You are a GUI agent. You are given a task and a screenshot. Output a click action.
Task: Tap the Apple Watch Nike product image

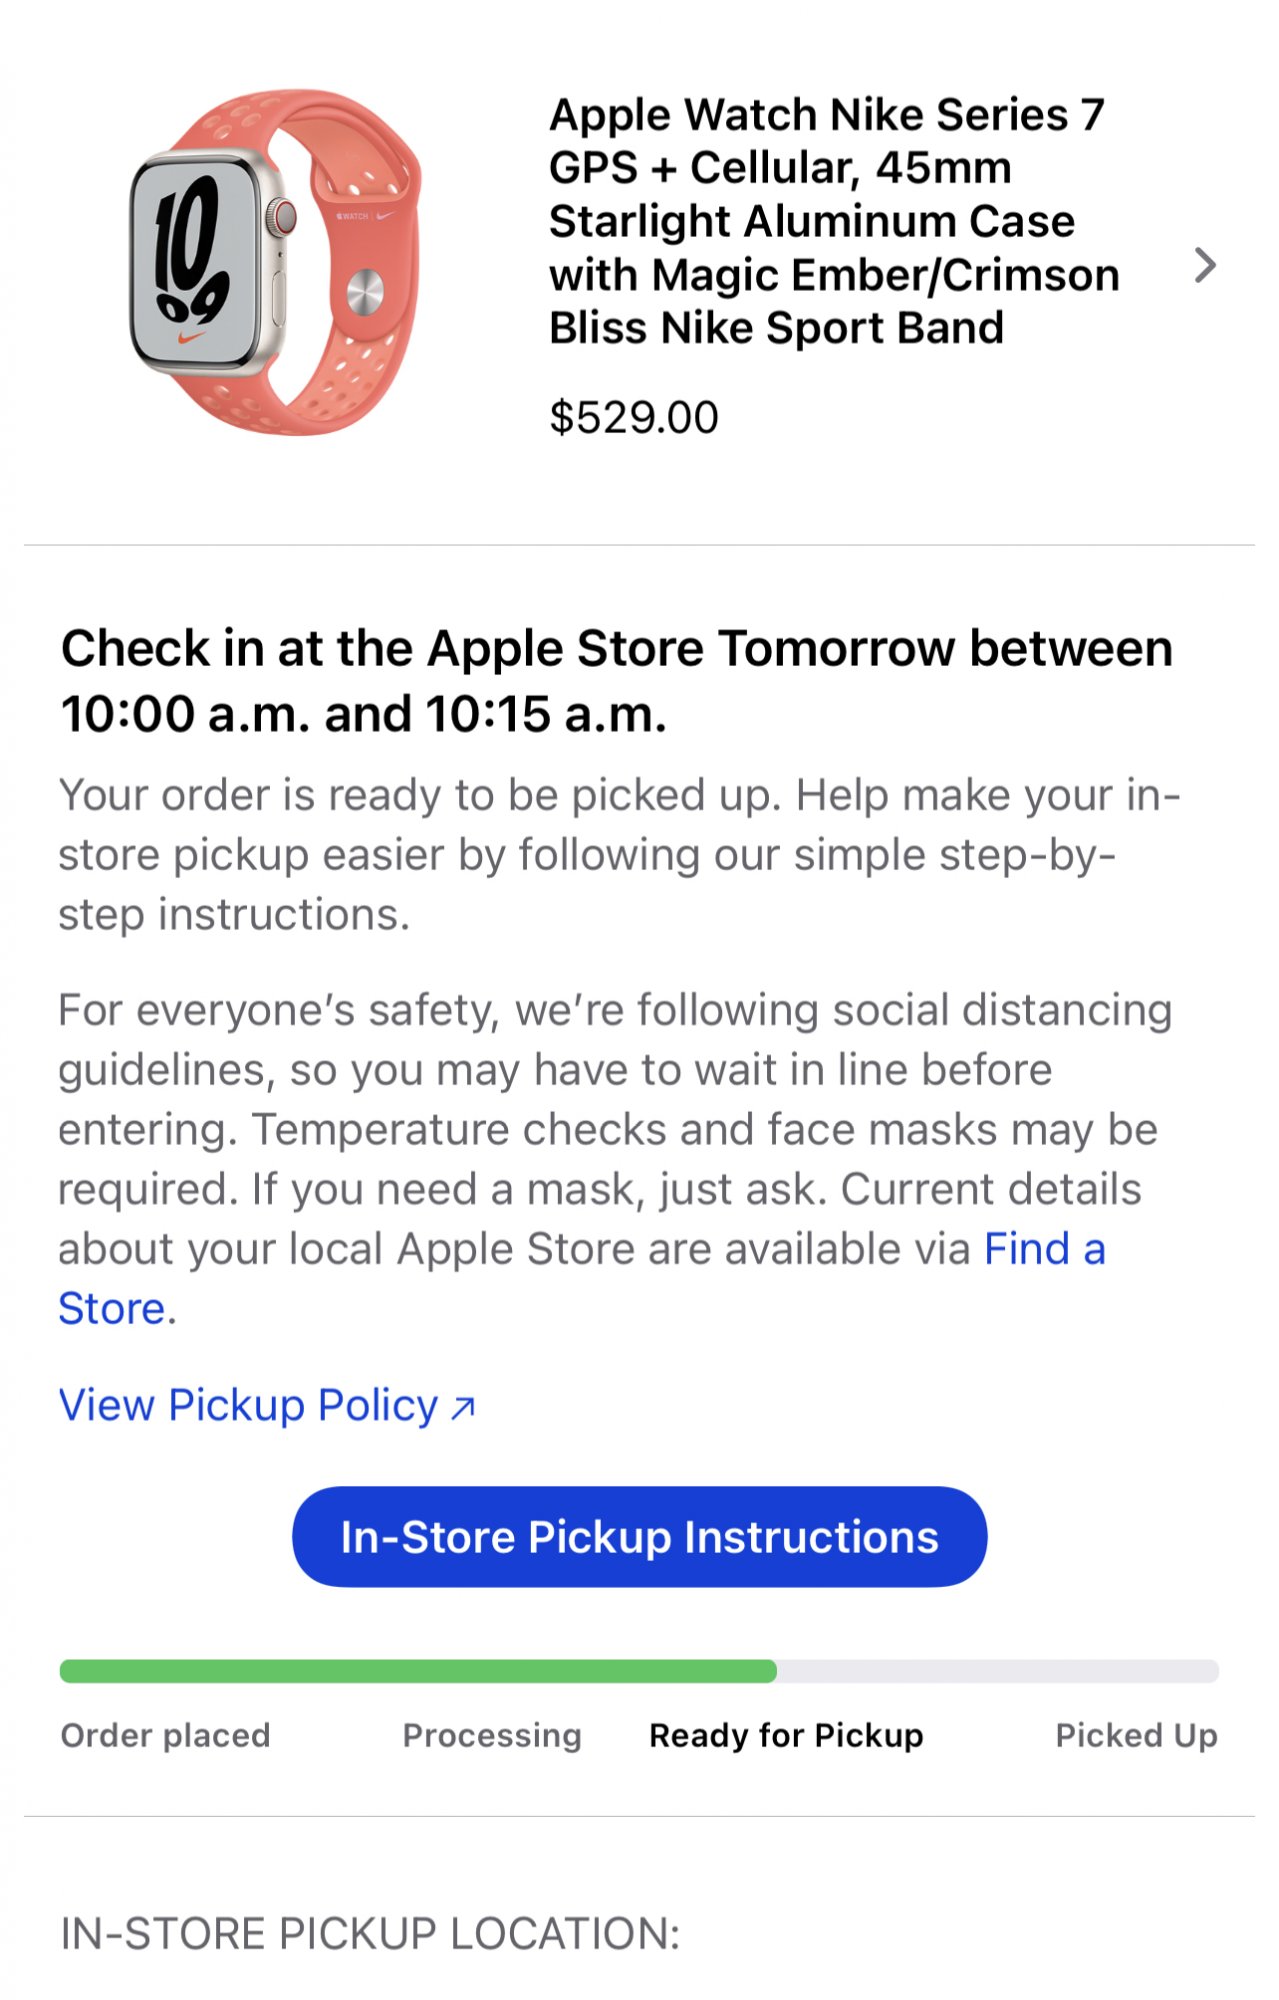[x=275, y=262]
